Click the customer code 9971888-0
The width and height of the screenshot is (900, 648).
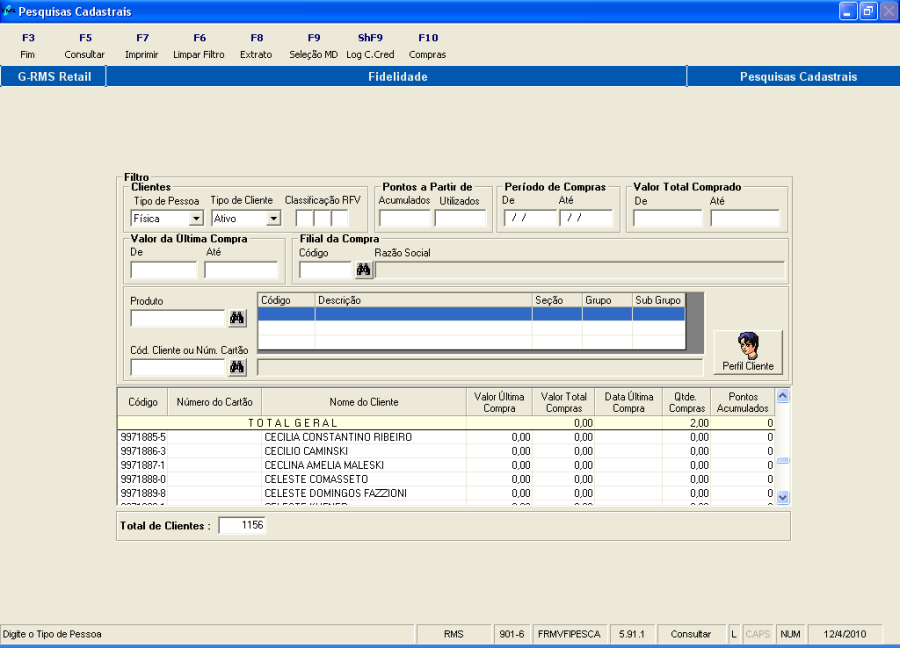tap(143, 479)
